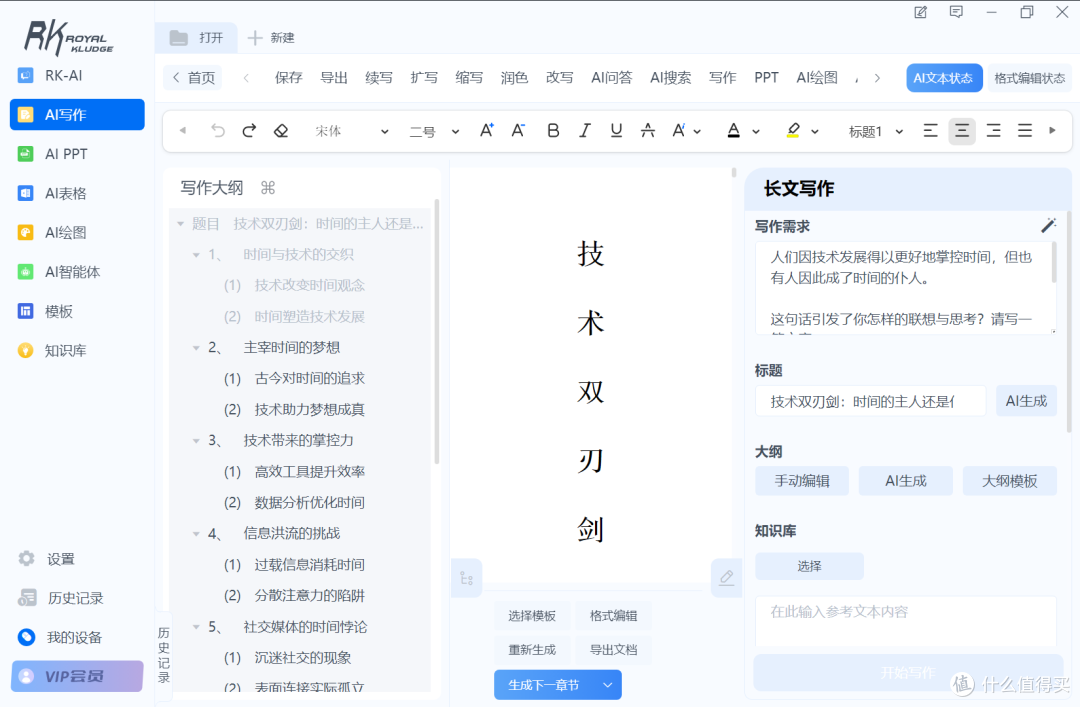Screen dimensions: 1080x707
Task: Click the pencil edit icon beside document
Action: [x=726, y=577]
